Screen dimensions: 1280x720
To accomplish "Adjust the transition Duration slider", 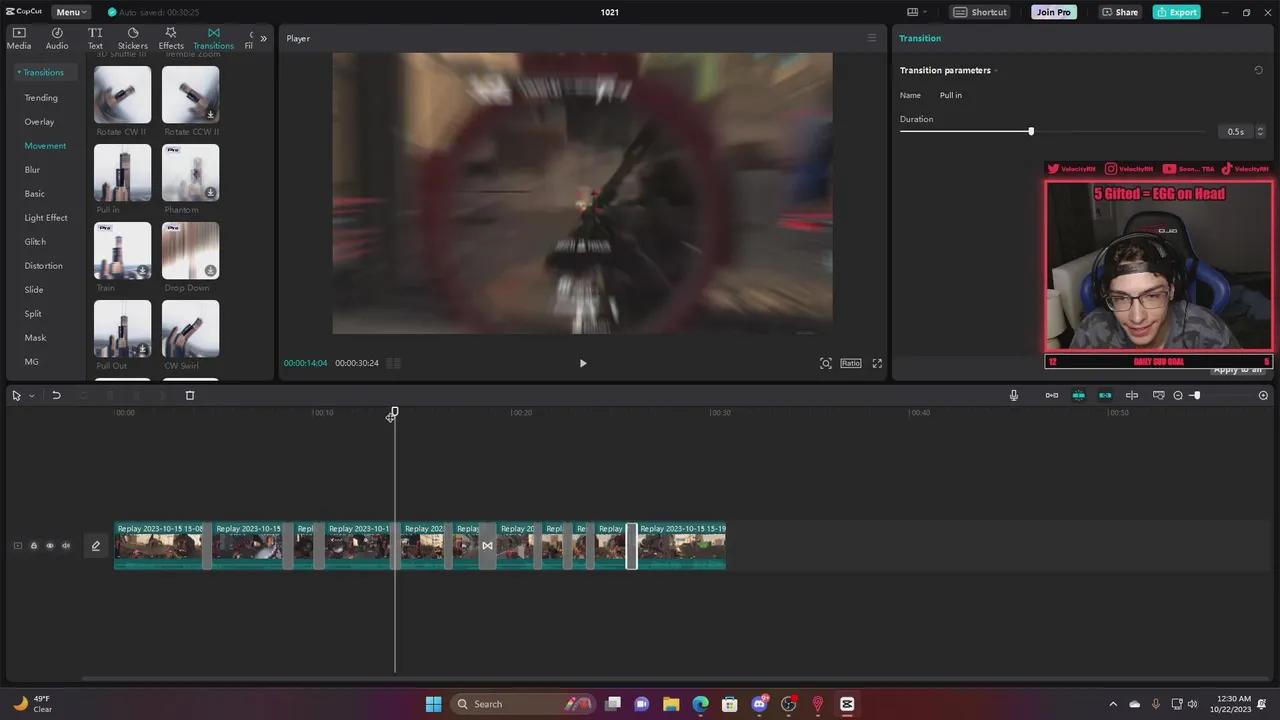I will tap(1031, 131).
